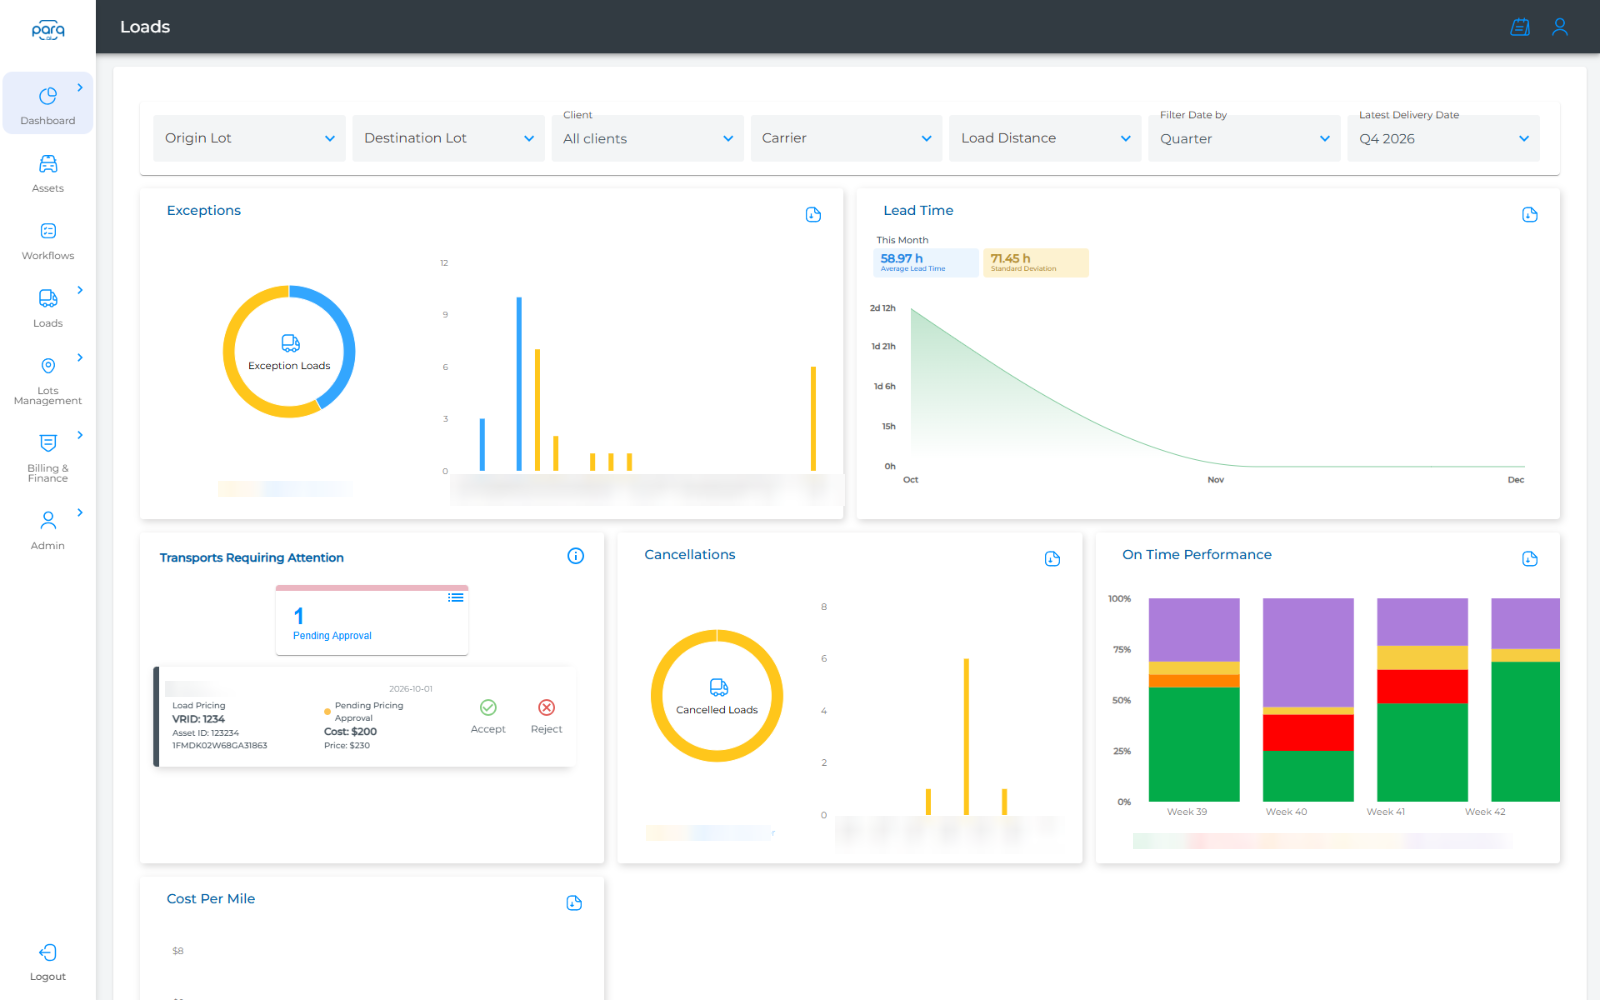This screenshot has width=1600, height=1000.
Task: Change Latest Delivery Date Q4 2026
Action: click(1443, 138)
